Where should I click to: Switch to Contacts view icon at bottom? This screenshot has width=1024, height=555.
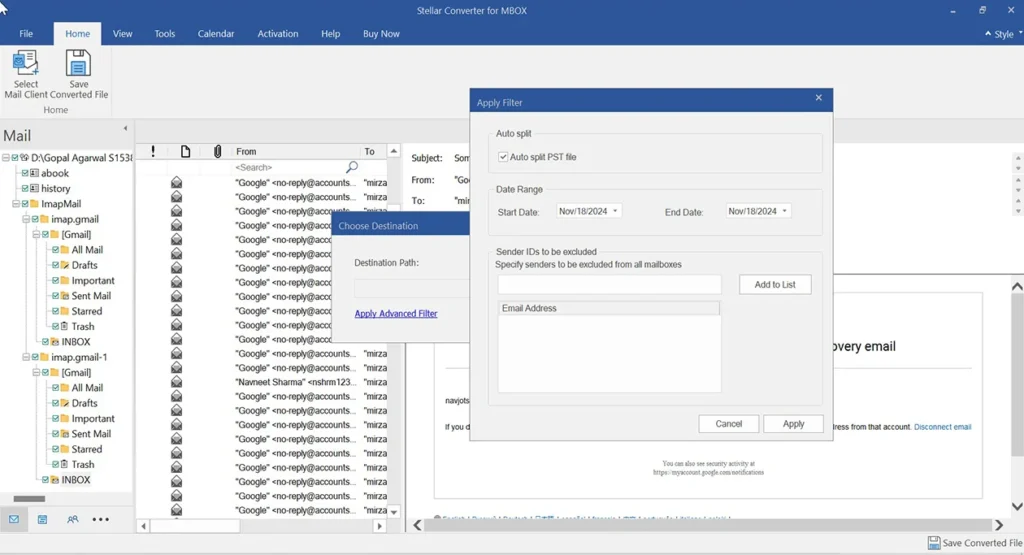click(x=72, y=520)
